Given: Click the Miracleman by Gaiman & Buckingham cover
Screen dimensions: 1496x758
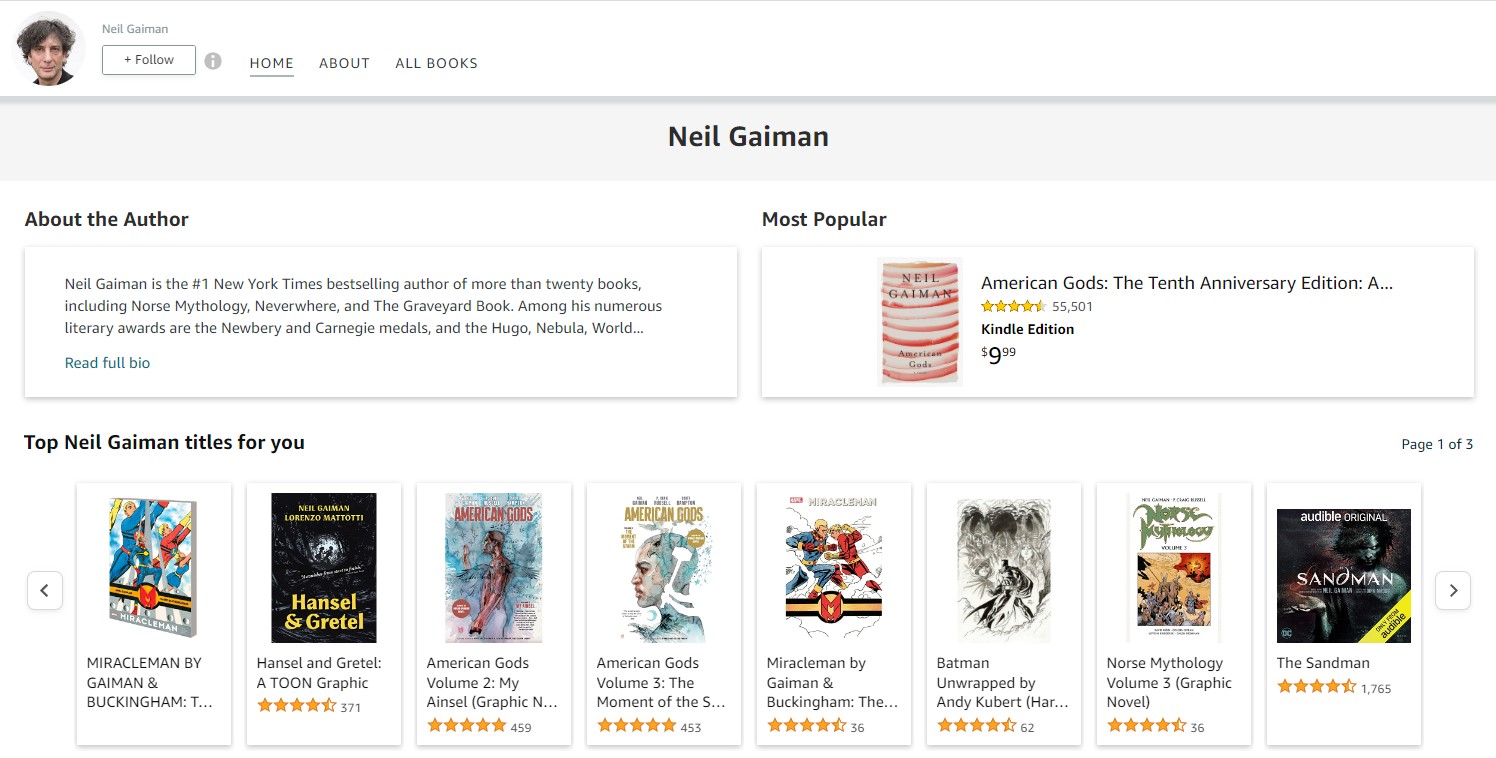Looking at the screenshot, I should point(833,567).
